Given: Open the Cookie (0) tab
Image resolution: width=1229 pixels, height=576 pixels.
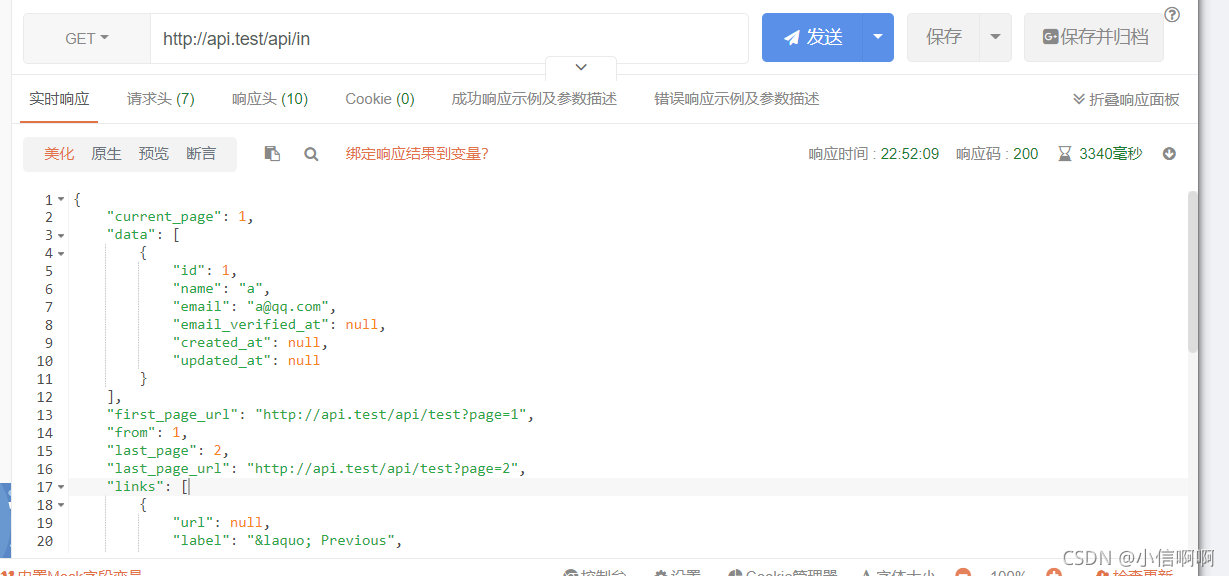Looking at the screenshot, I should [380, 99].
